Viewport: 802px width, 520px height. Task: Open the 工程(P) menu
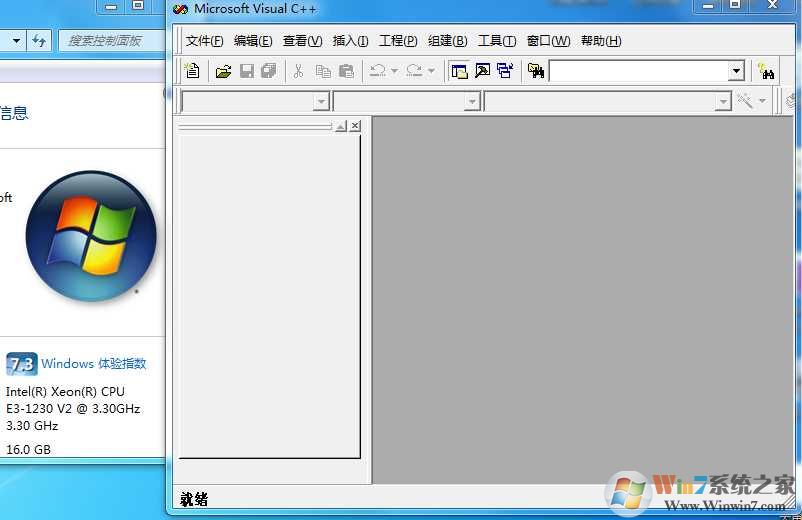coord(398,41)
